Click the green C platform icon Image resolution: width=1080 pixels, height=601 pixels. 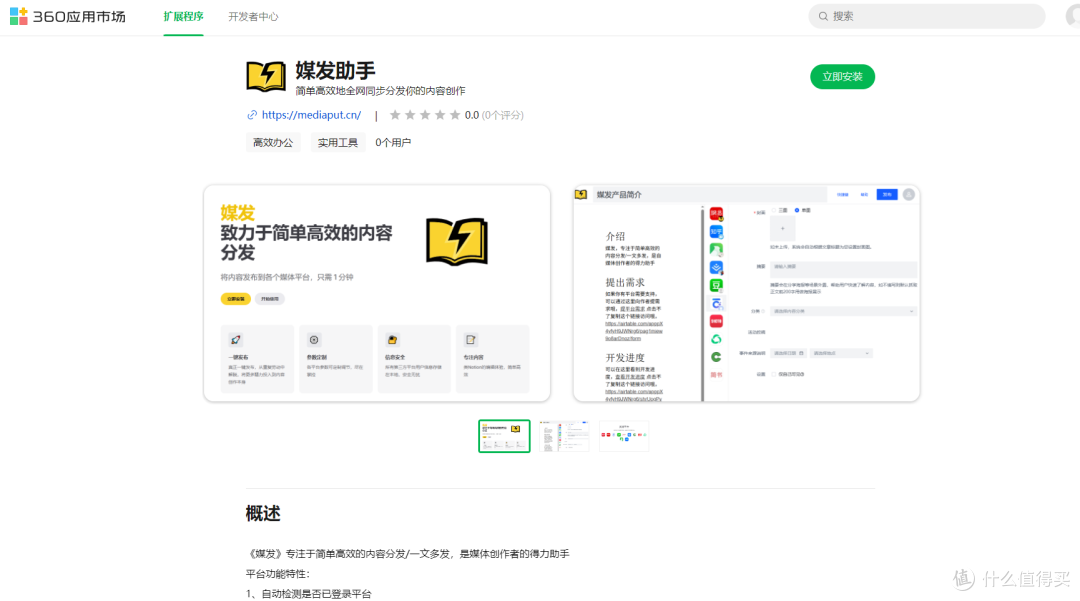[x=716, y=357]
